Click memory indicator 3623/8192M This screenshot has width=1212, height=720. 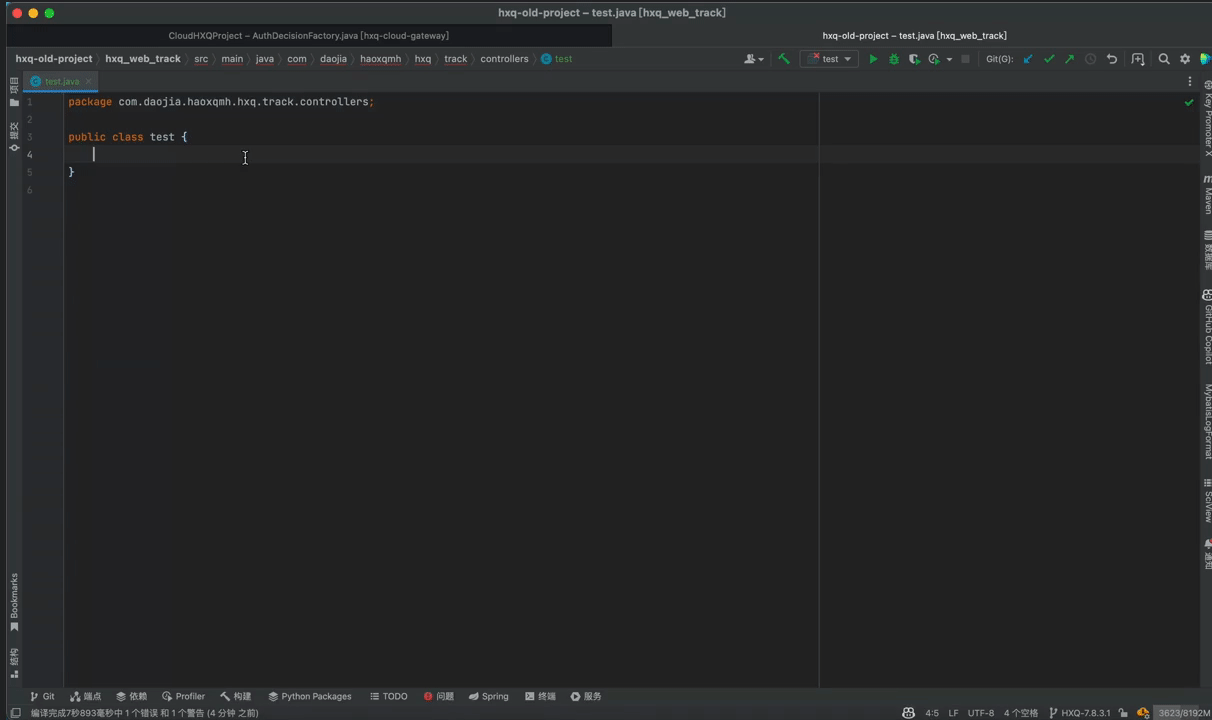pos(1183,713)
